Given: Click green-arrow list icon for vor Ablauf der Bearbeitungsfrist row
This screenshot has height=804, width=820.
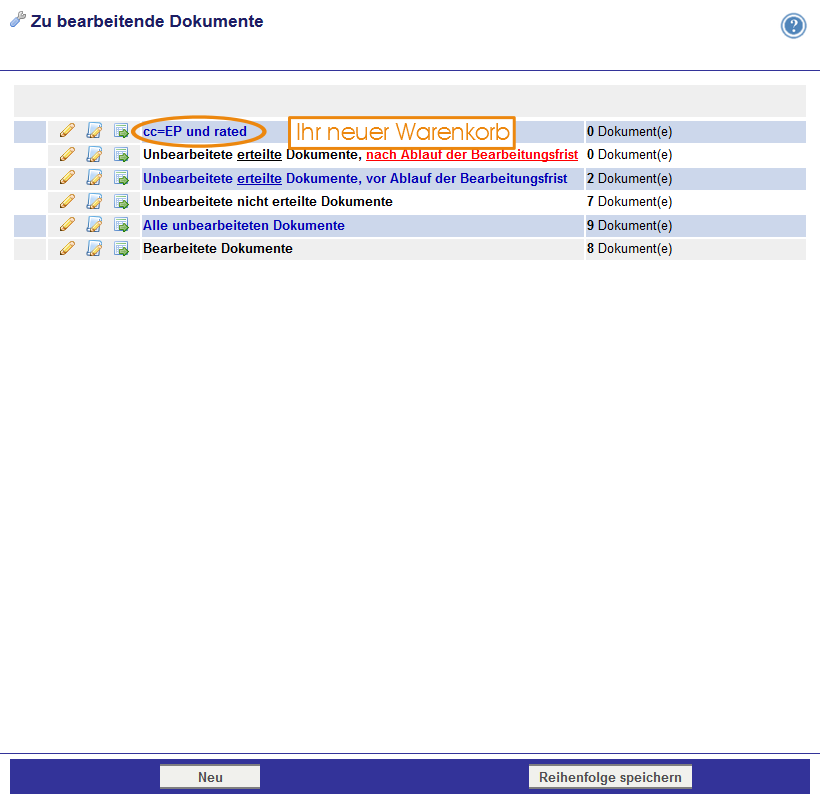Looking at the screenshot, I should [x=121, y=177].
